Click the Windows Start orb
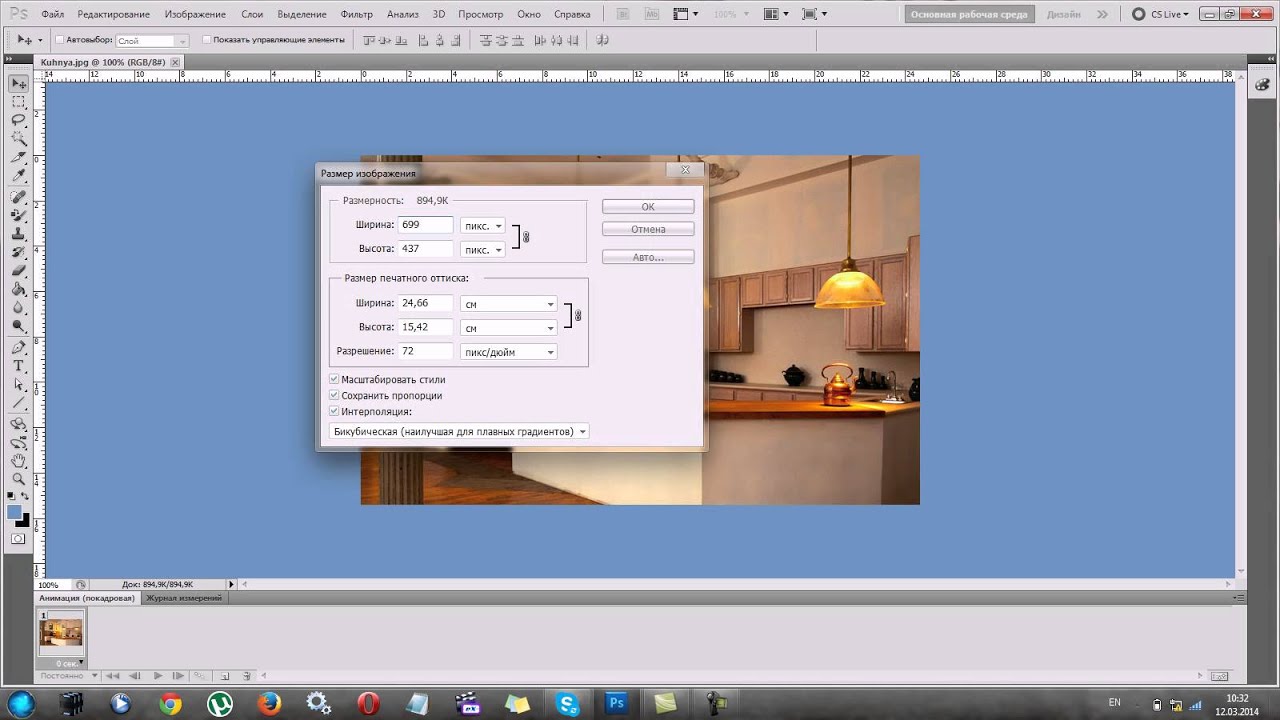 coord(20,703)
